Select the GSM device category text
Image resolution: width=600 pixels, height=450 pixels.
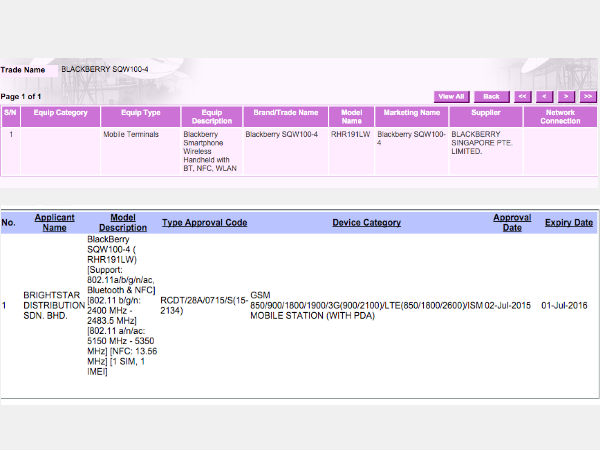click(x=367, y=305)
